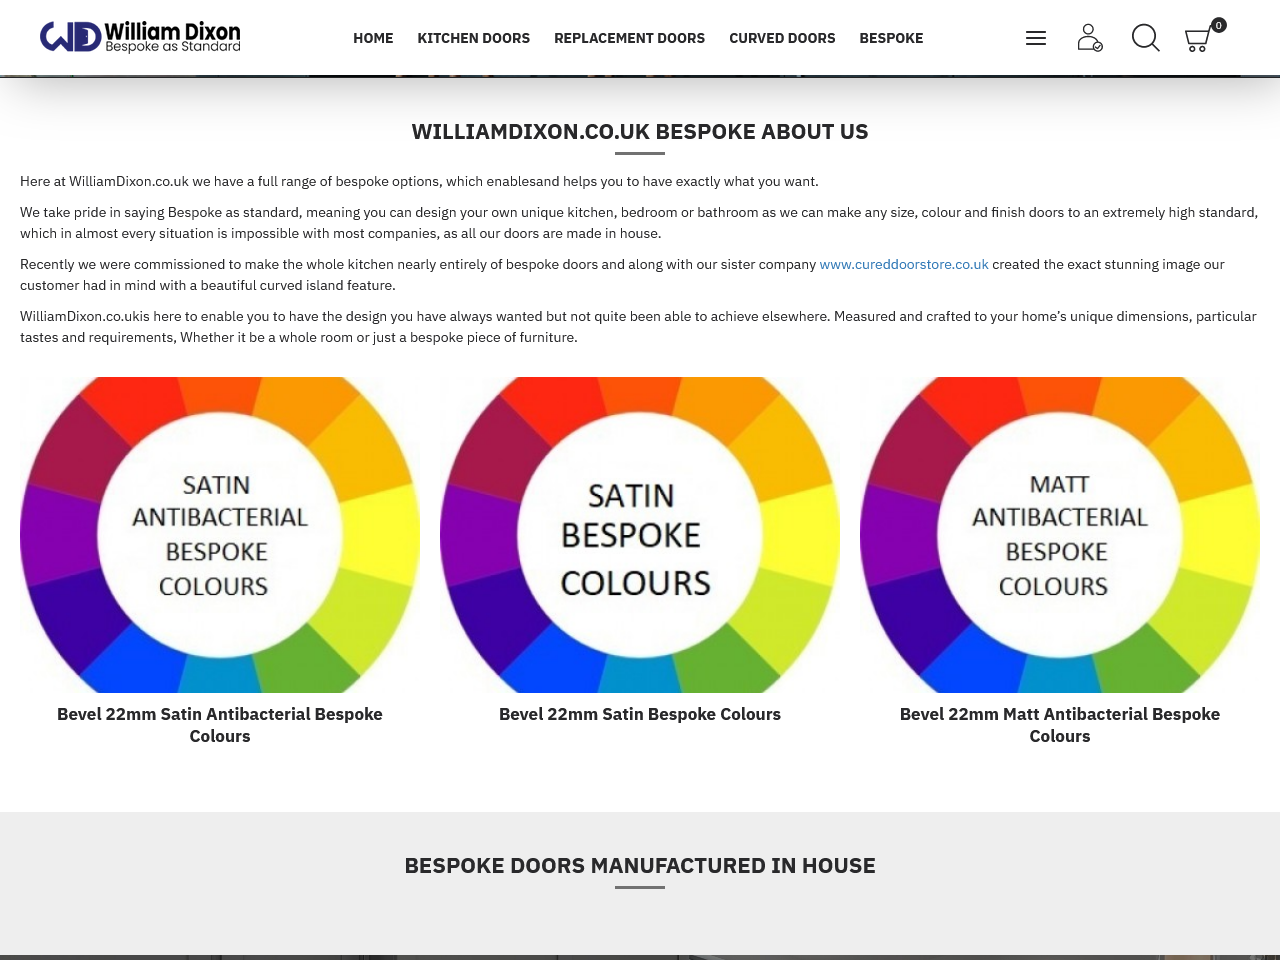Click Bevel 22mm Satin Bespoke Colours title

(640, 714)
